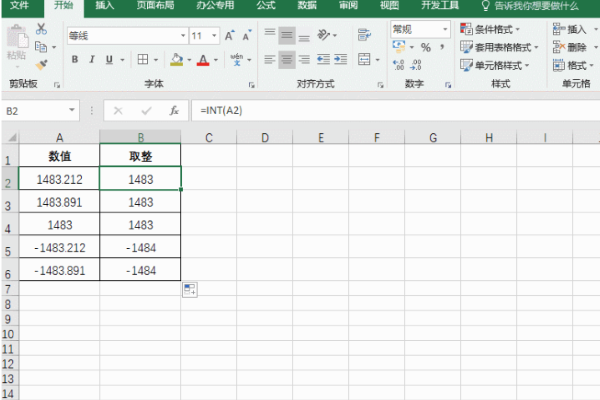Click the cancel X formula icon
Screen dimensions: 600x400
point(118,111)
